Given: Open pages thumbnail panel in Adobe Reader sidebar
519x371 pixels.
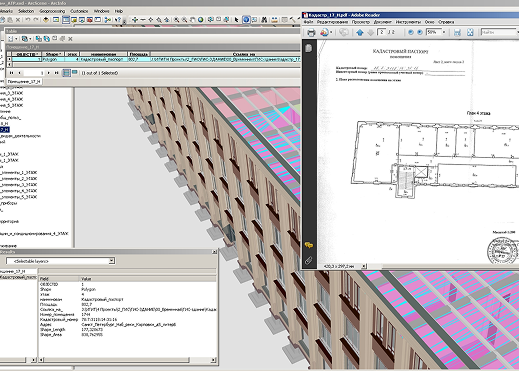Looking at the screenshot, I should (x=309, y=48).
